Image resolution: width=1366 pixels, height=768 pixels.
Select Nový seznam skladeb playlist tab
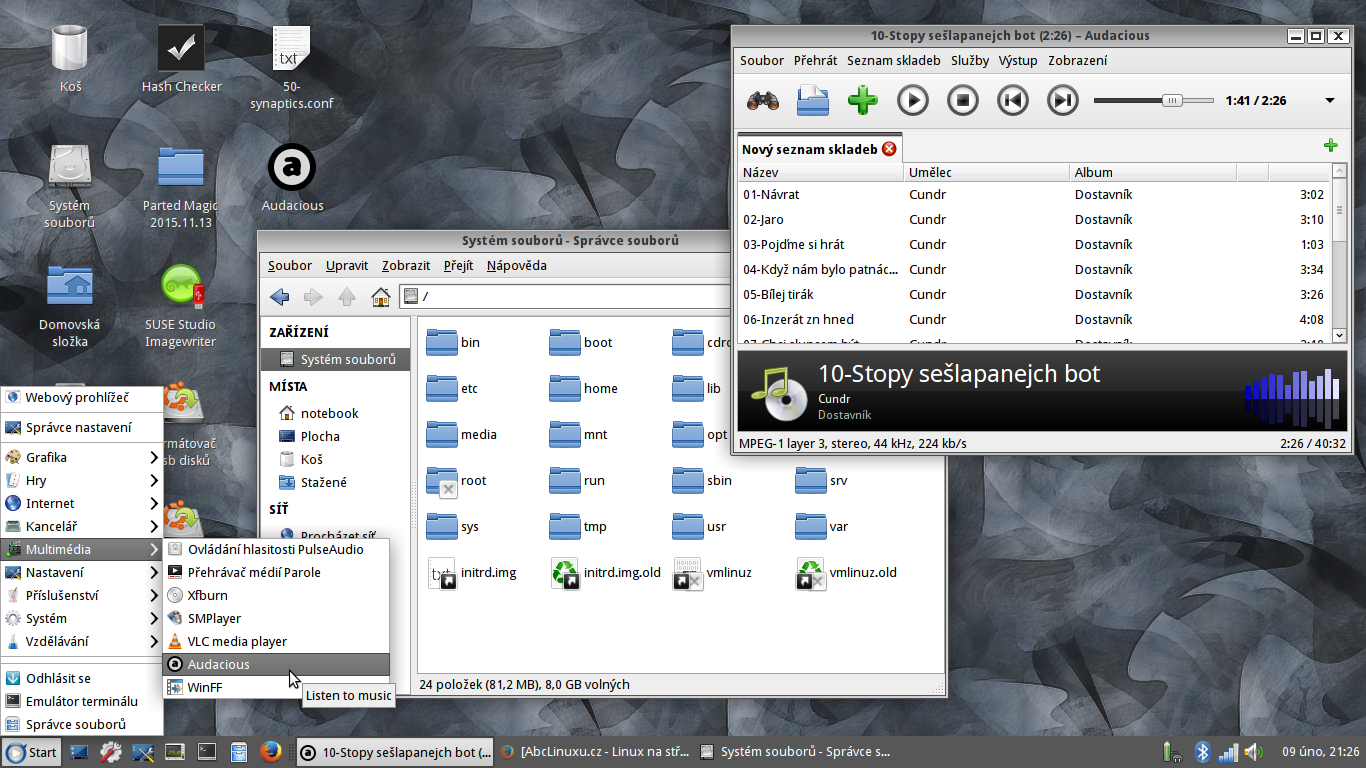tap(810, 149)
